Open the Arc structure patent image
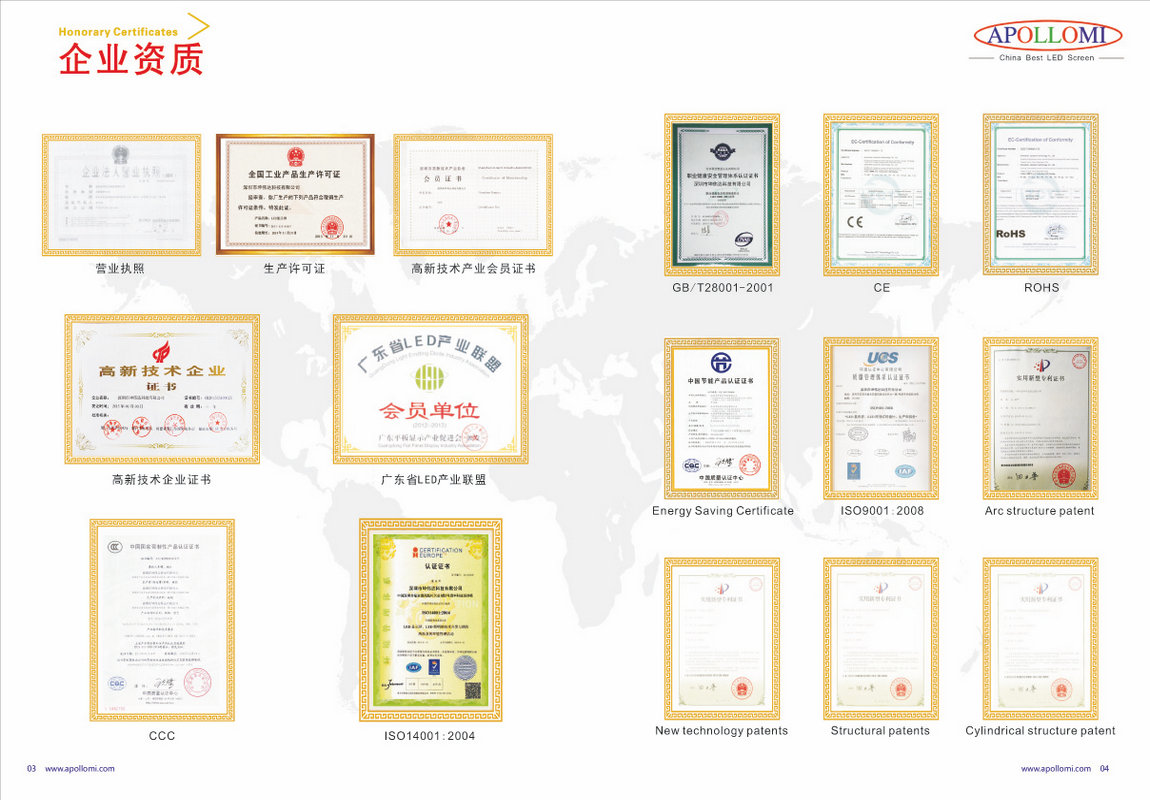The width and height of the screenshot is (1150, 800). [x=1041, y=419]
